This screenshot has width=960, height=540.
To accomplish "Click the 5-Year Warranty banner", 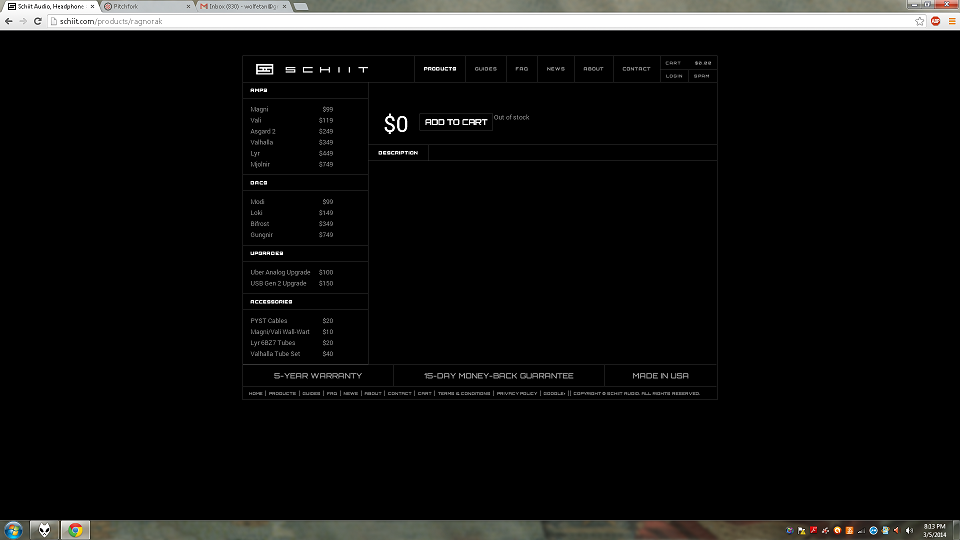I will pyautogui.click(x=318, y=375).
